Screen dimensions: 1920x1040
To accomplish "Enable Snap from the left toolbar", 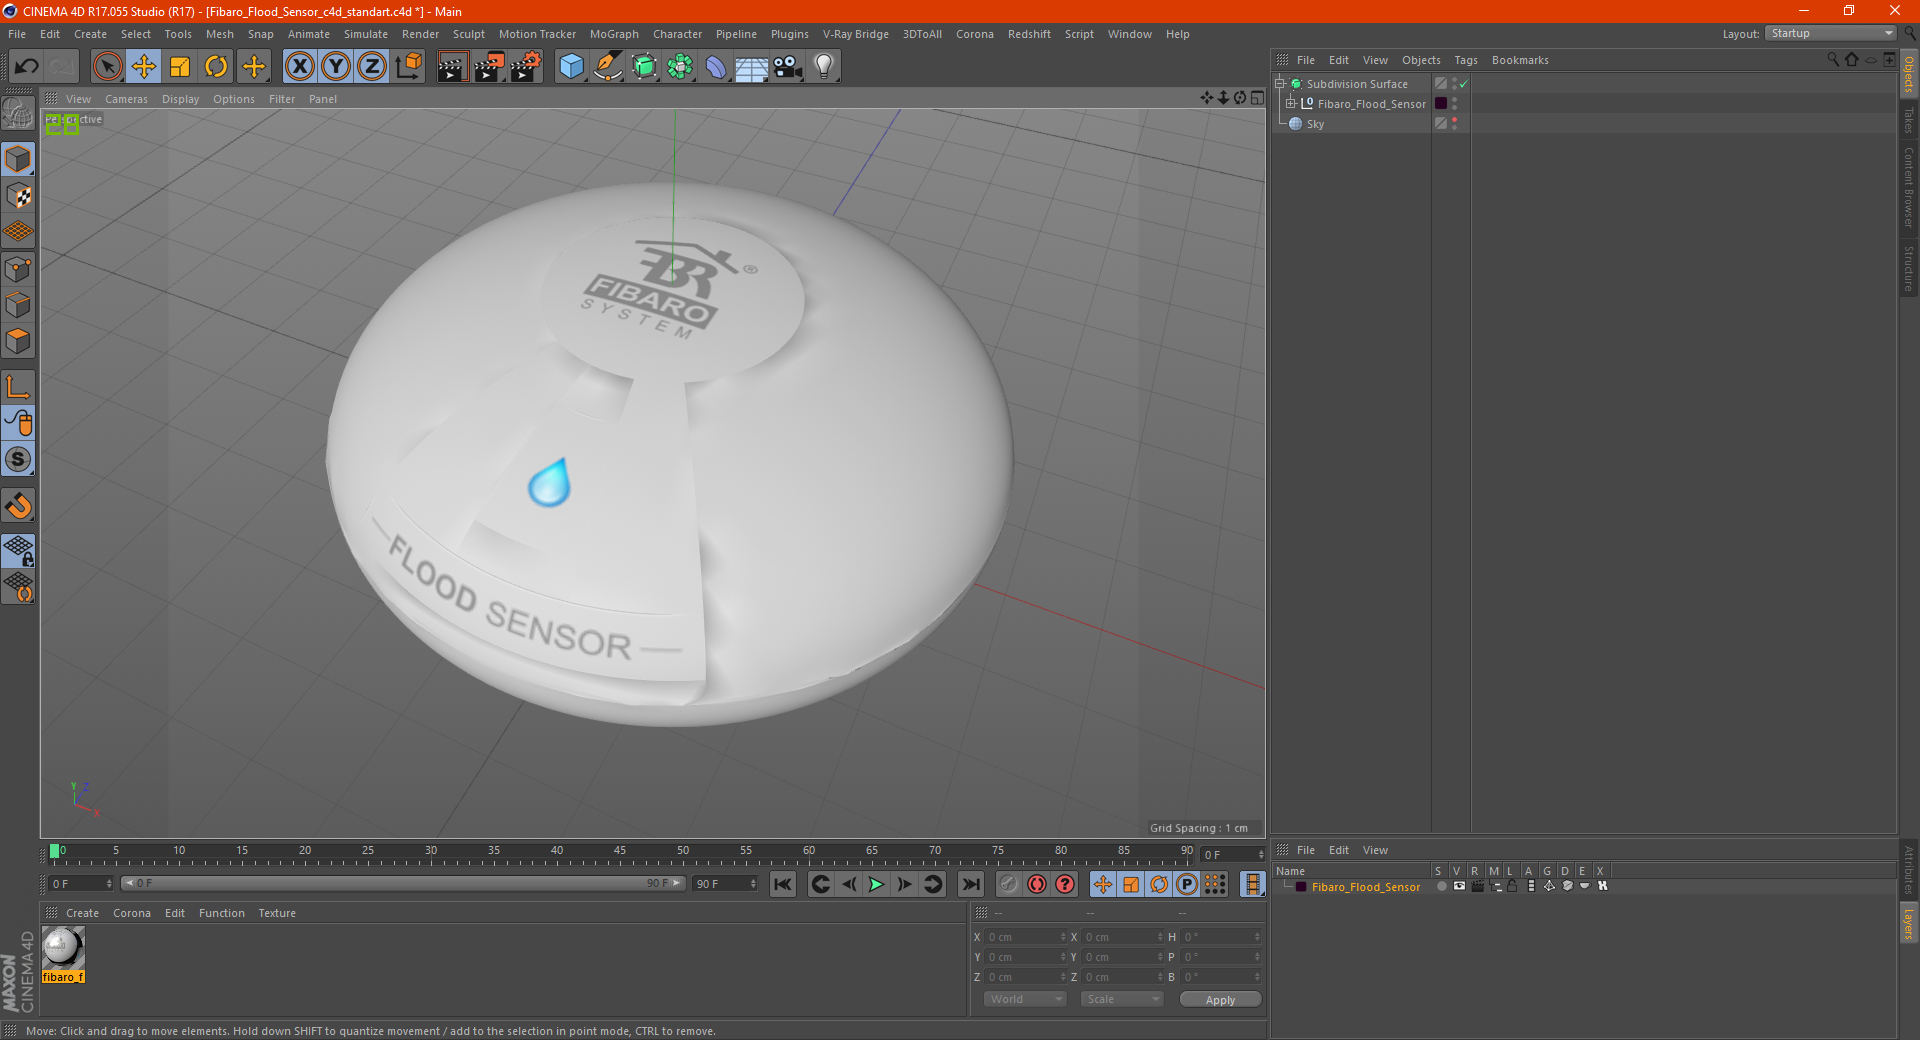I will 18,506.
